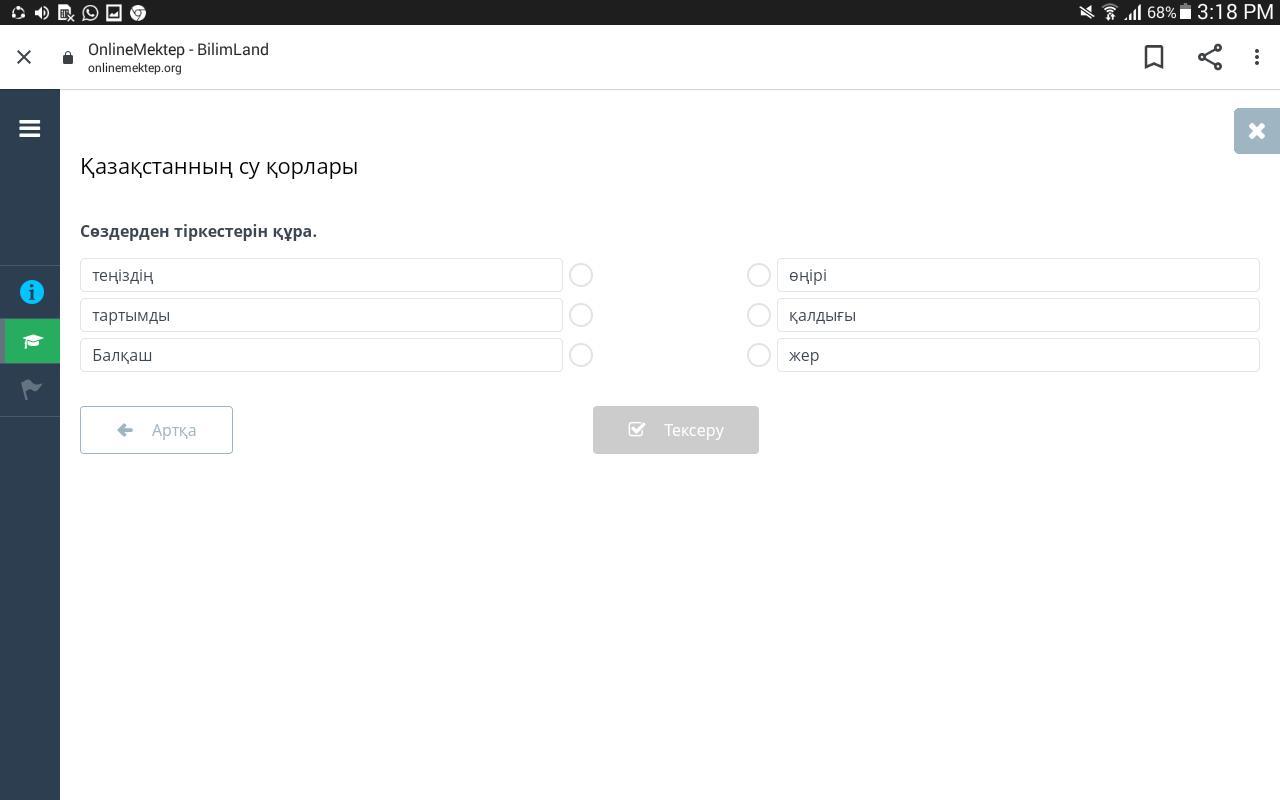Screen dimensions: 1280x800
Task: Select radio button next to Балқаш
Action: coord(581,355)
